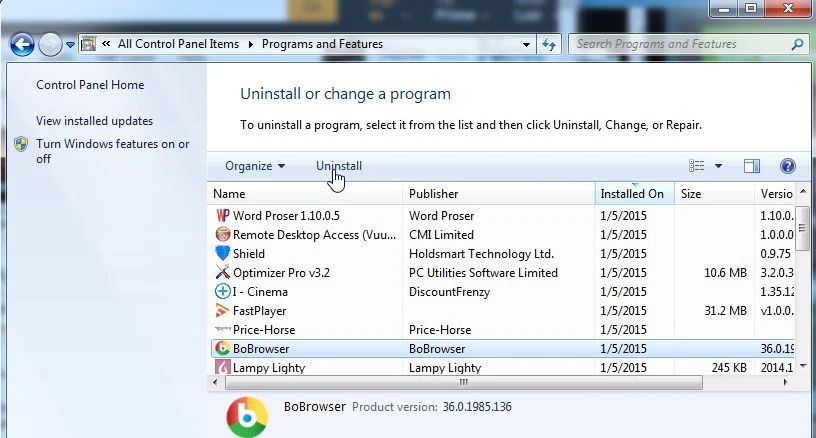
Task: Select the FastPlayer entry name
Action: point(260,311)
